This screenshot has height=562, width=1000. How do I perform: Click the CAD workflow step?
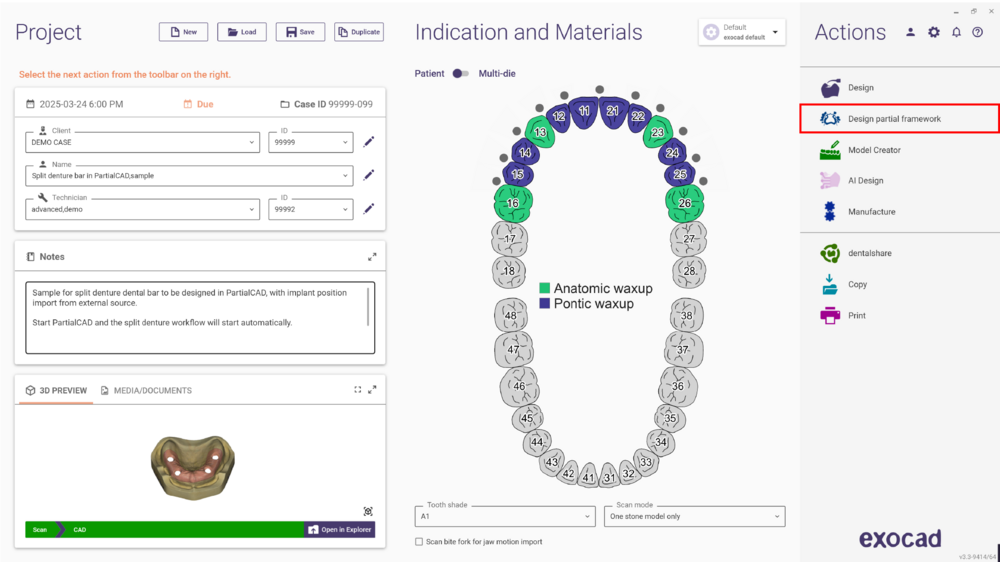click(79, 529)
